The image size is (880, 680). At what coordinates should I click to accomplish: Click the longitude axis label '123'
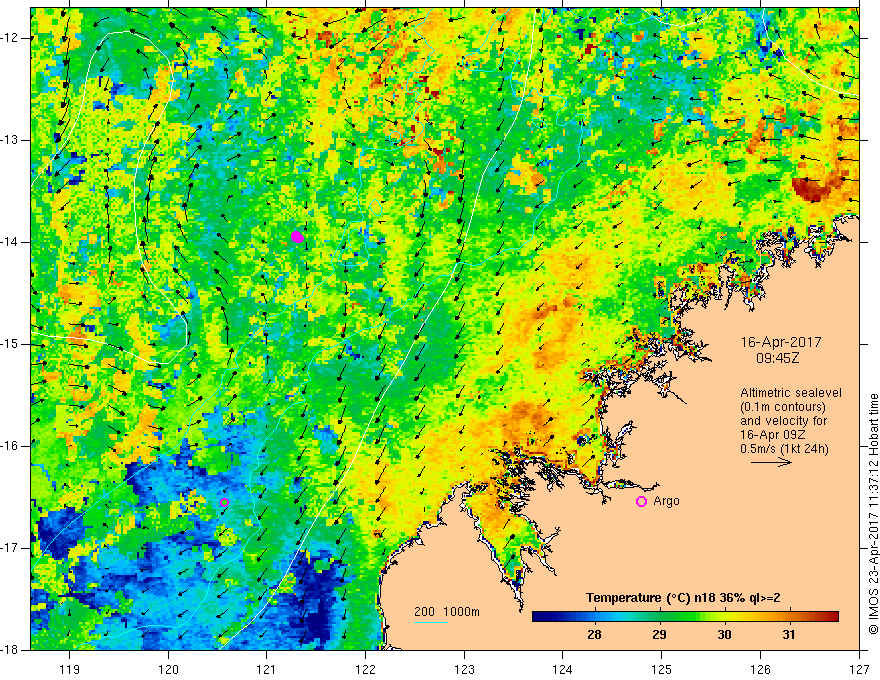[x=464, y=669]
